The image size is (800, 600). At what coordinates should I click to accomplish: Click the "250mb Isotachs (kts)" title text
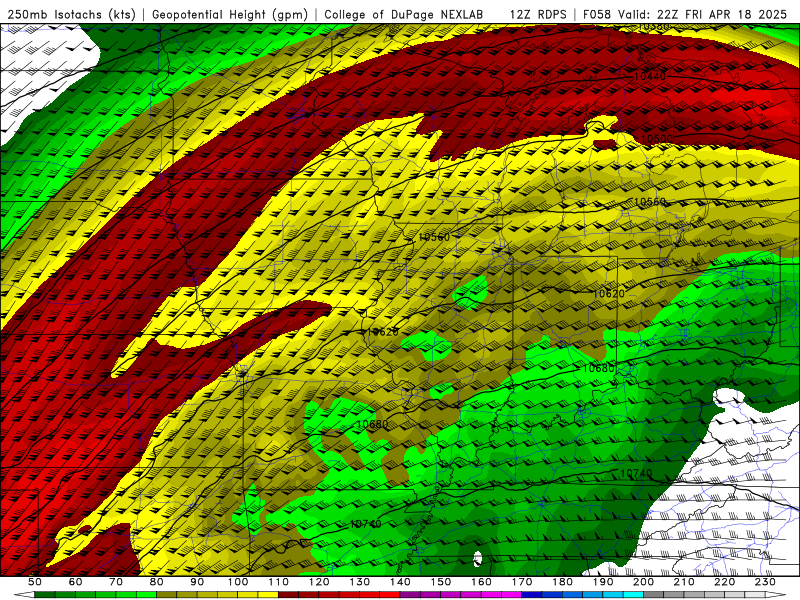[71, 15]
